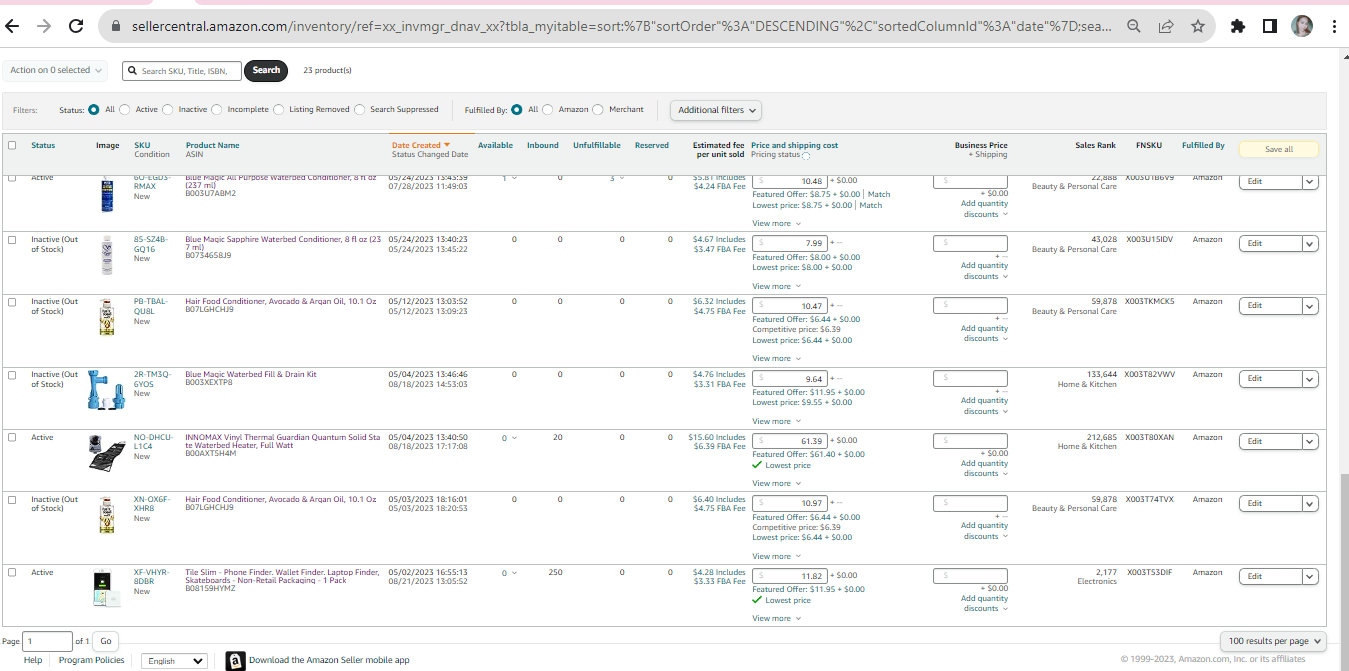Open the Chrome three-dot menu

(1334, 27)
